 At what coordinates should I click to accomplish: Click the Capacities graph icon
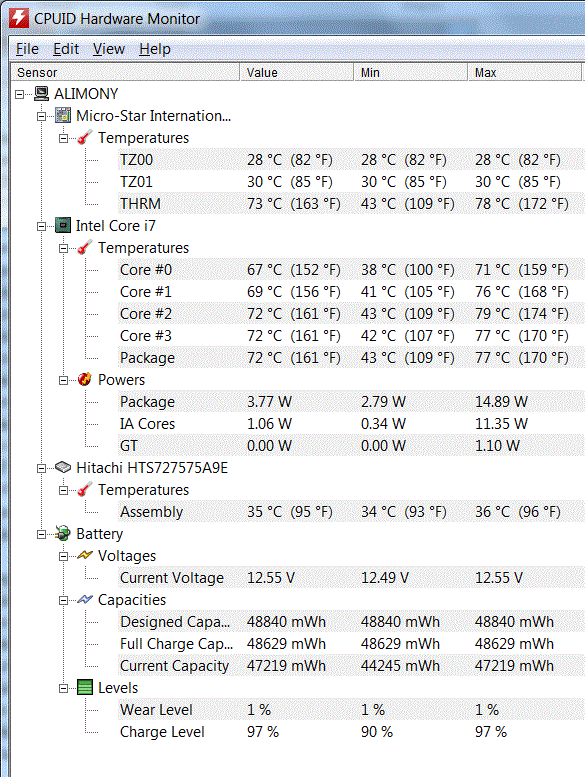(x=85, y=600)
